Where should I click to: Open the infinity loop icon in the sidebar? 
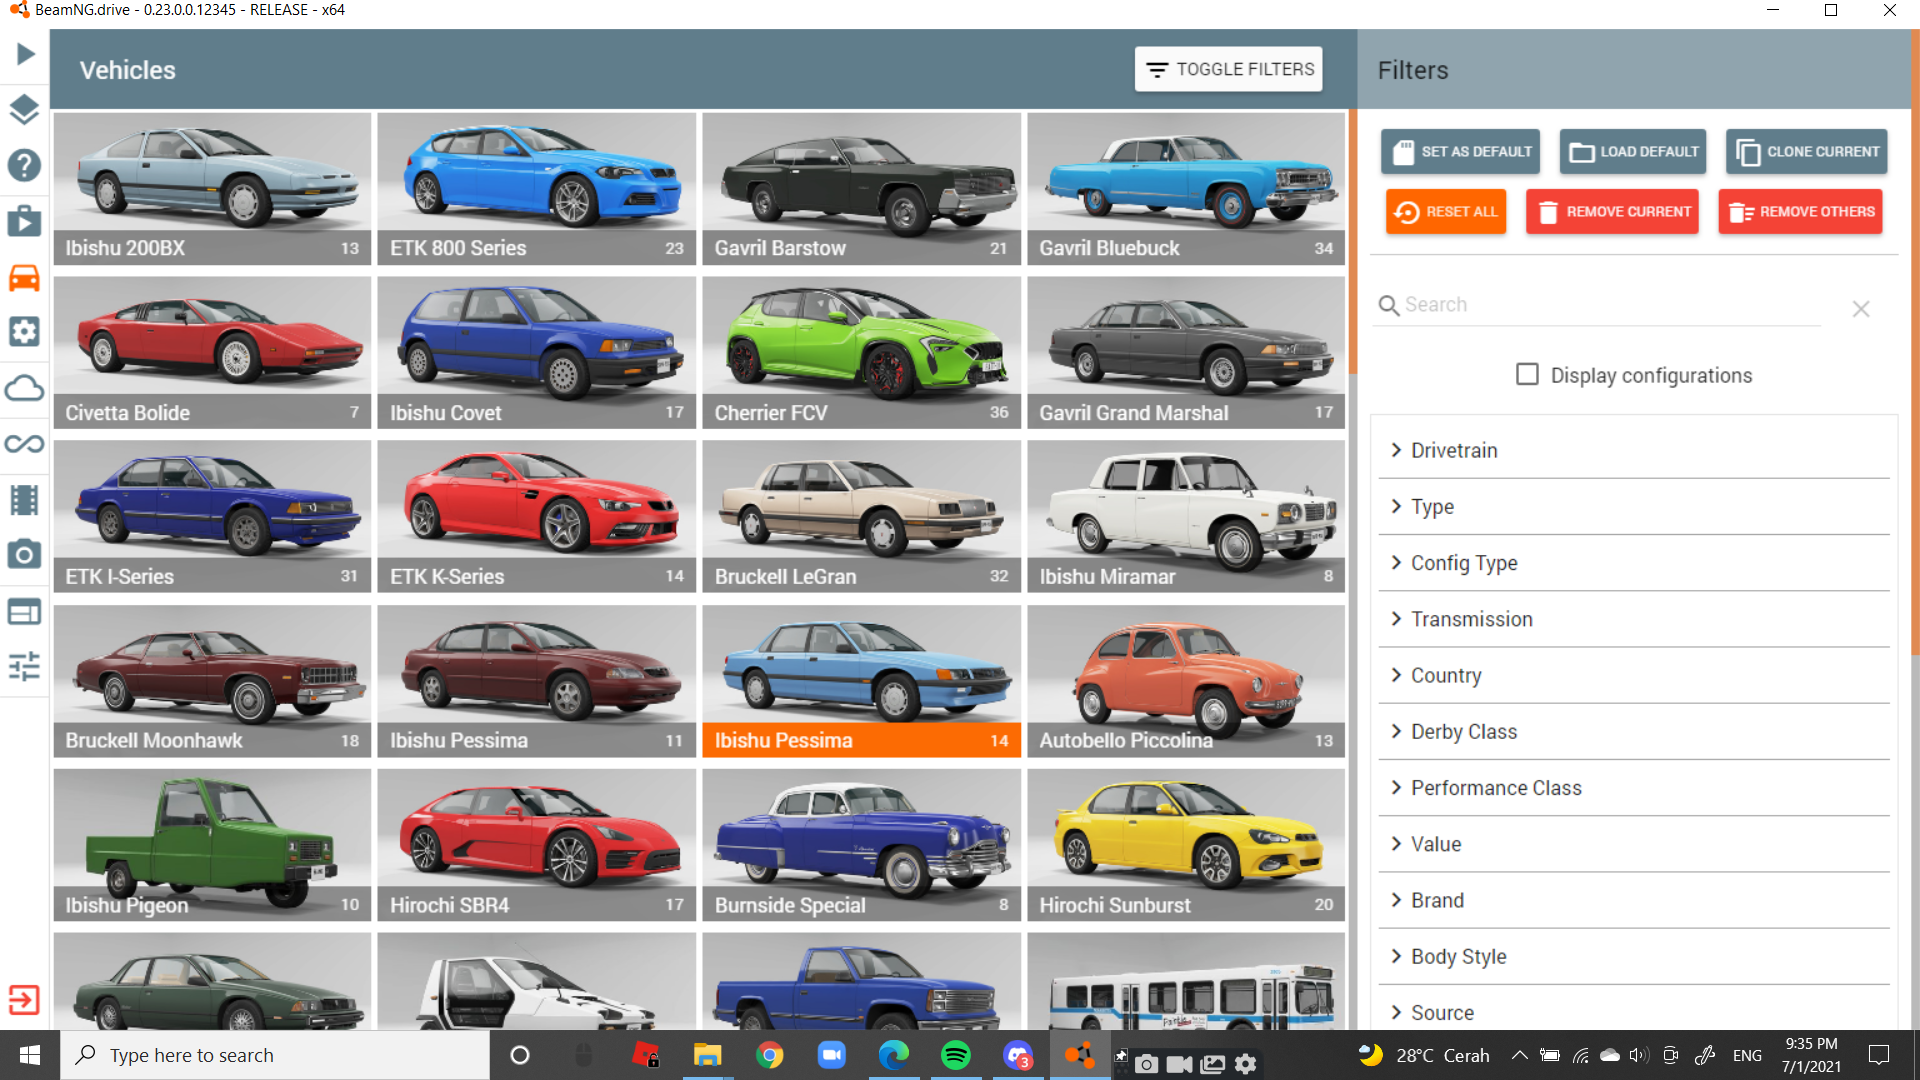[x=25, y=444]
